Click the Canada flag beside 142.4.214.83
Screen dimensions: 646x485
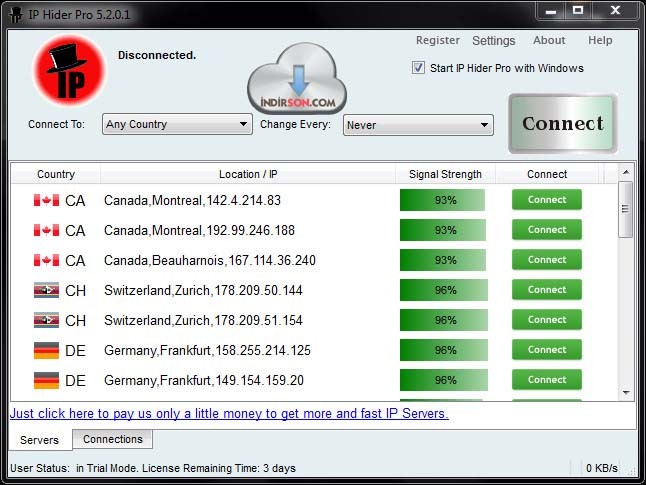(x=46, y=200)
